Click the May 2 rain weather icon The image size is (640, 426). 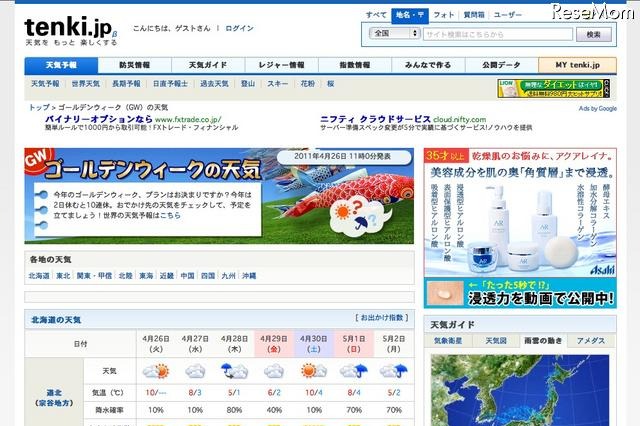pos(392,371)
